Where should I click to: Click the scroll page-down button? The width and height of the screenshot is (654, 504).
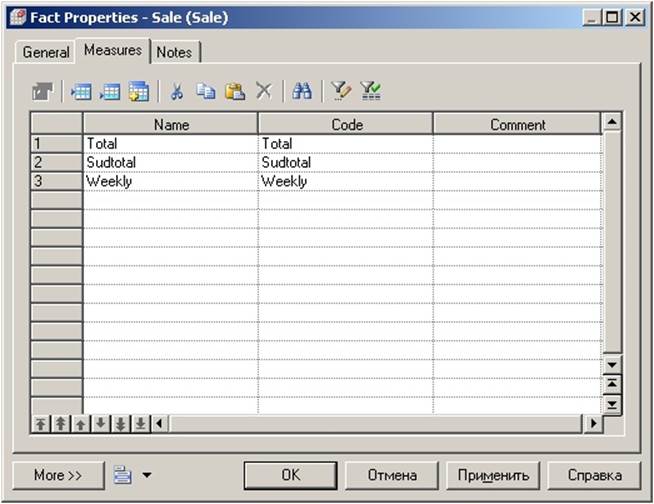(x=612, y=404)
